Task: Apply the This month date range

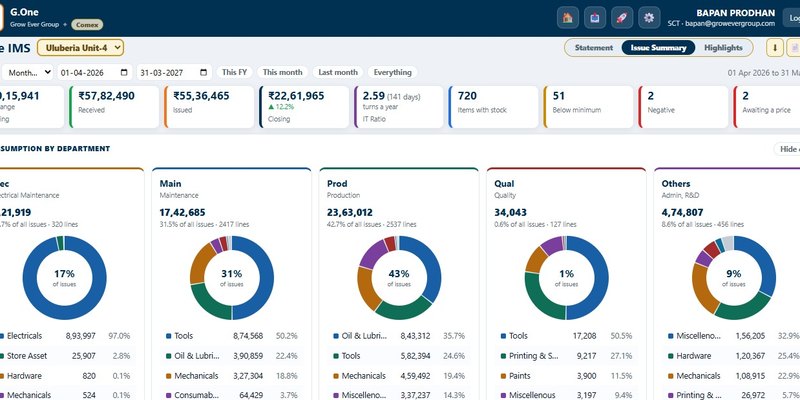Action: pos(283,72)
